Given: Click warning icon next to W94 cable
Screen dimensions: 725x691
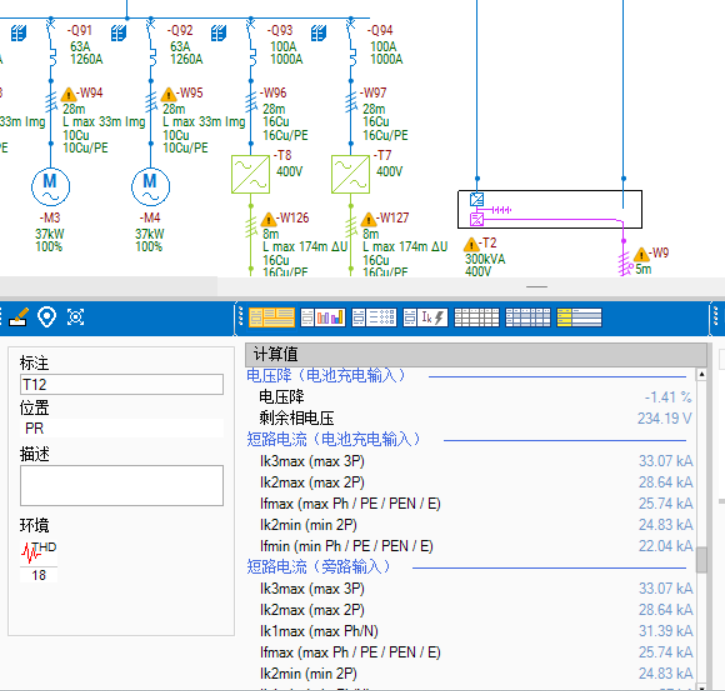Looking at the screenshot, I should 69,94.
